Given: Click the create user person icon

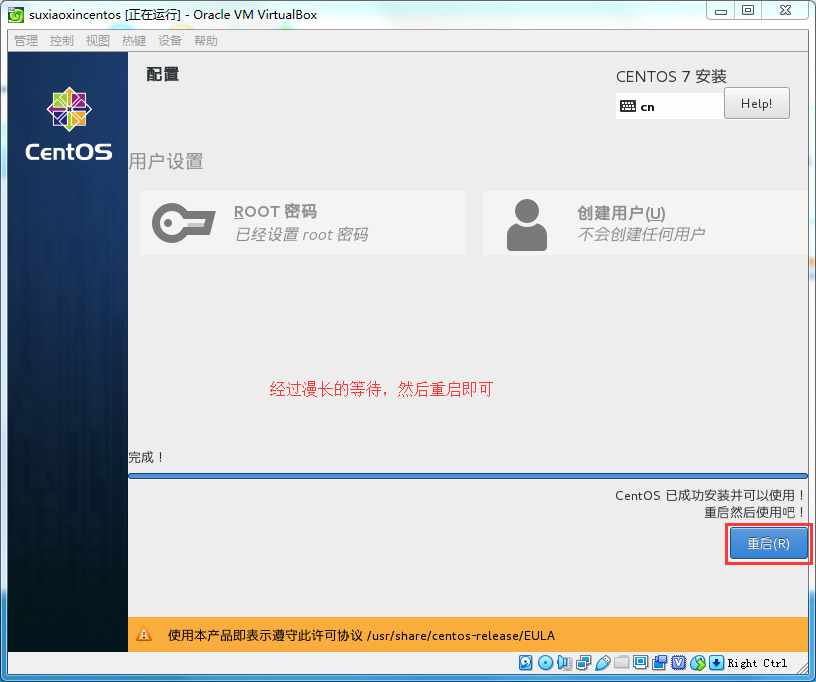Looking at the screenshot, I should pos(527,225).
